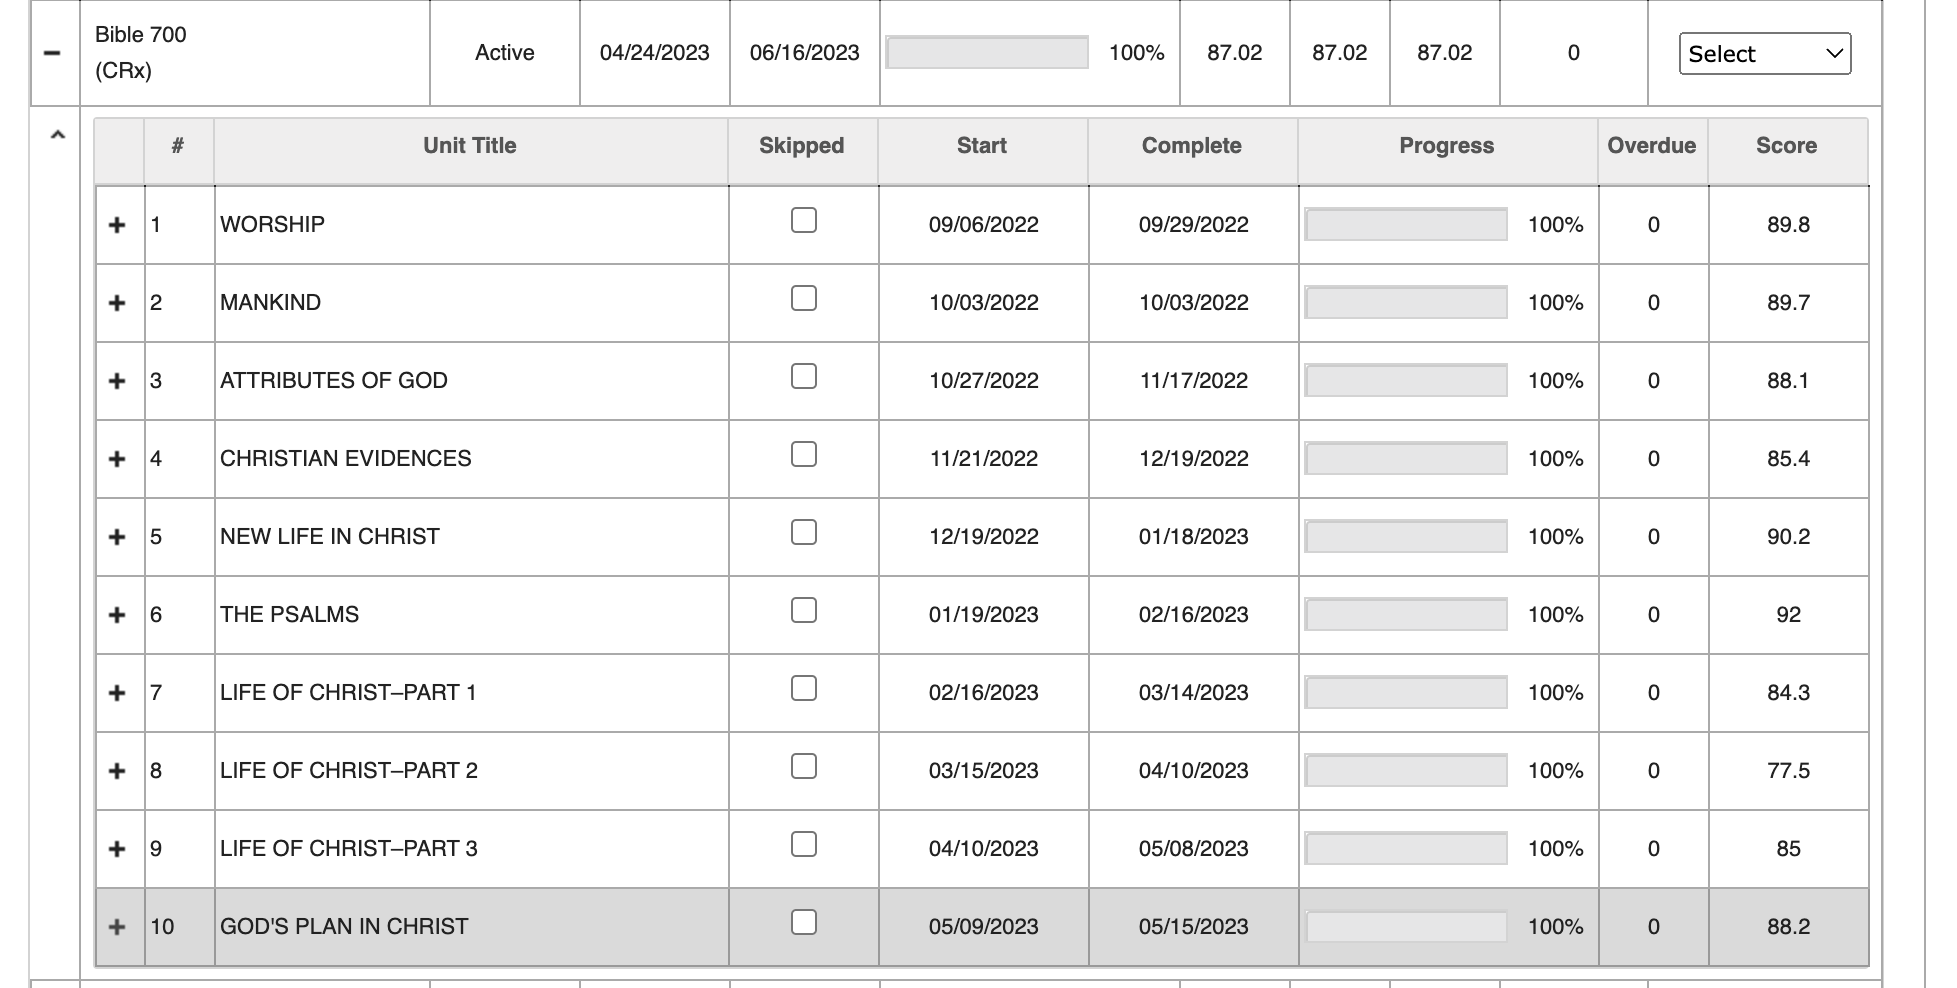Tick Skipped for LIFE OF CHRIST–PART 1
1957x988 pixels.
point(804,688)
